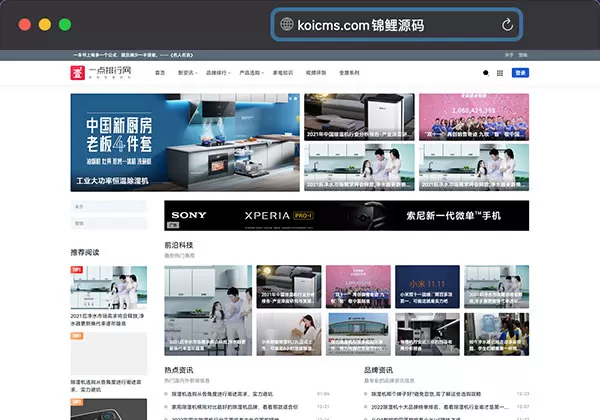Click the Sony Xperia PRO-I ad banner
Viewport: 600px width, 420px height.
click(346, 215)
